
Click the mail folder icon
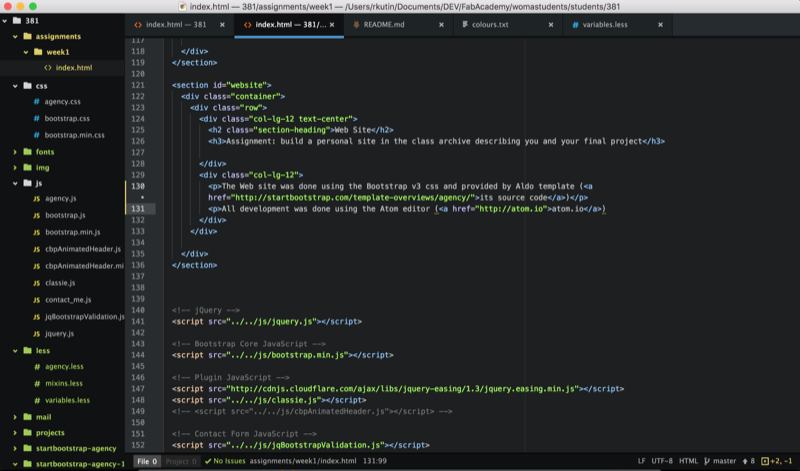(28, 417)
